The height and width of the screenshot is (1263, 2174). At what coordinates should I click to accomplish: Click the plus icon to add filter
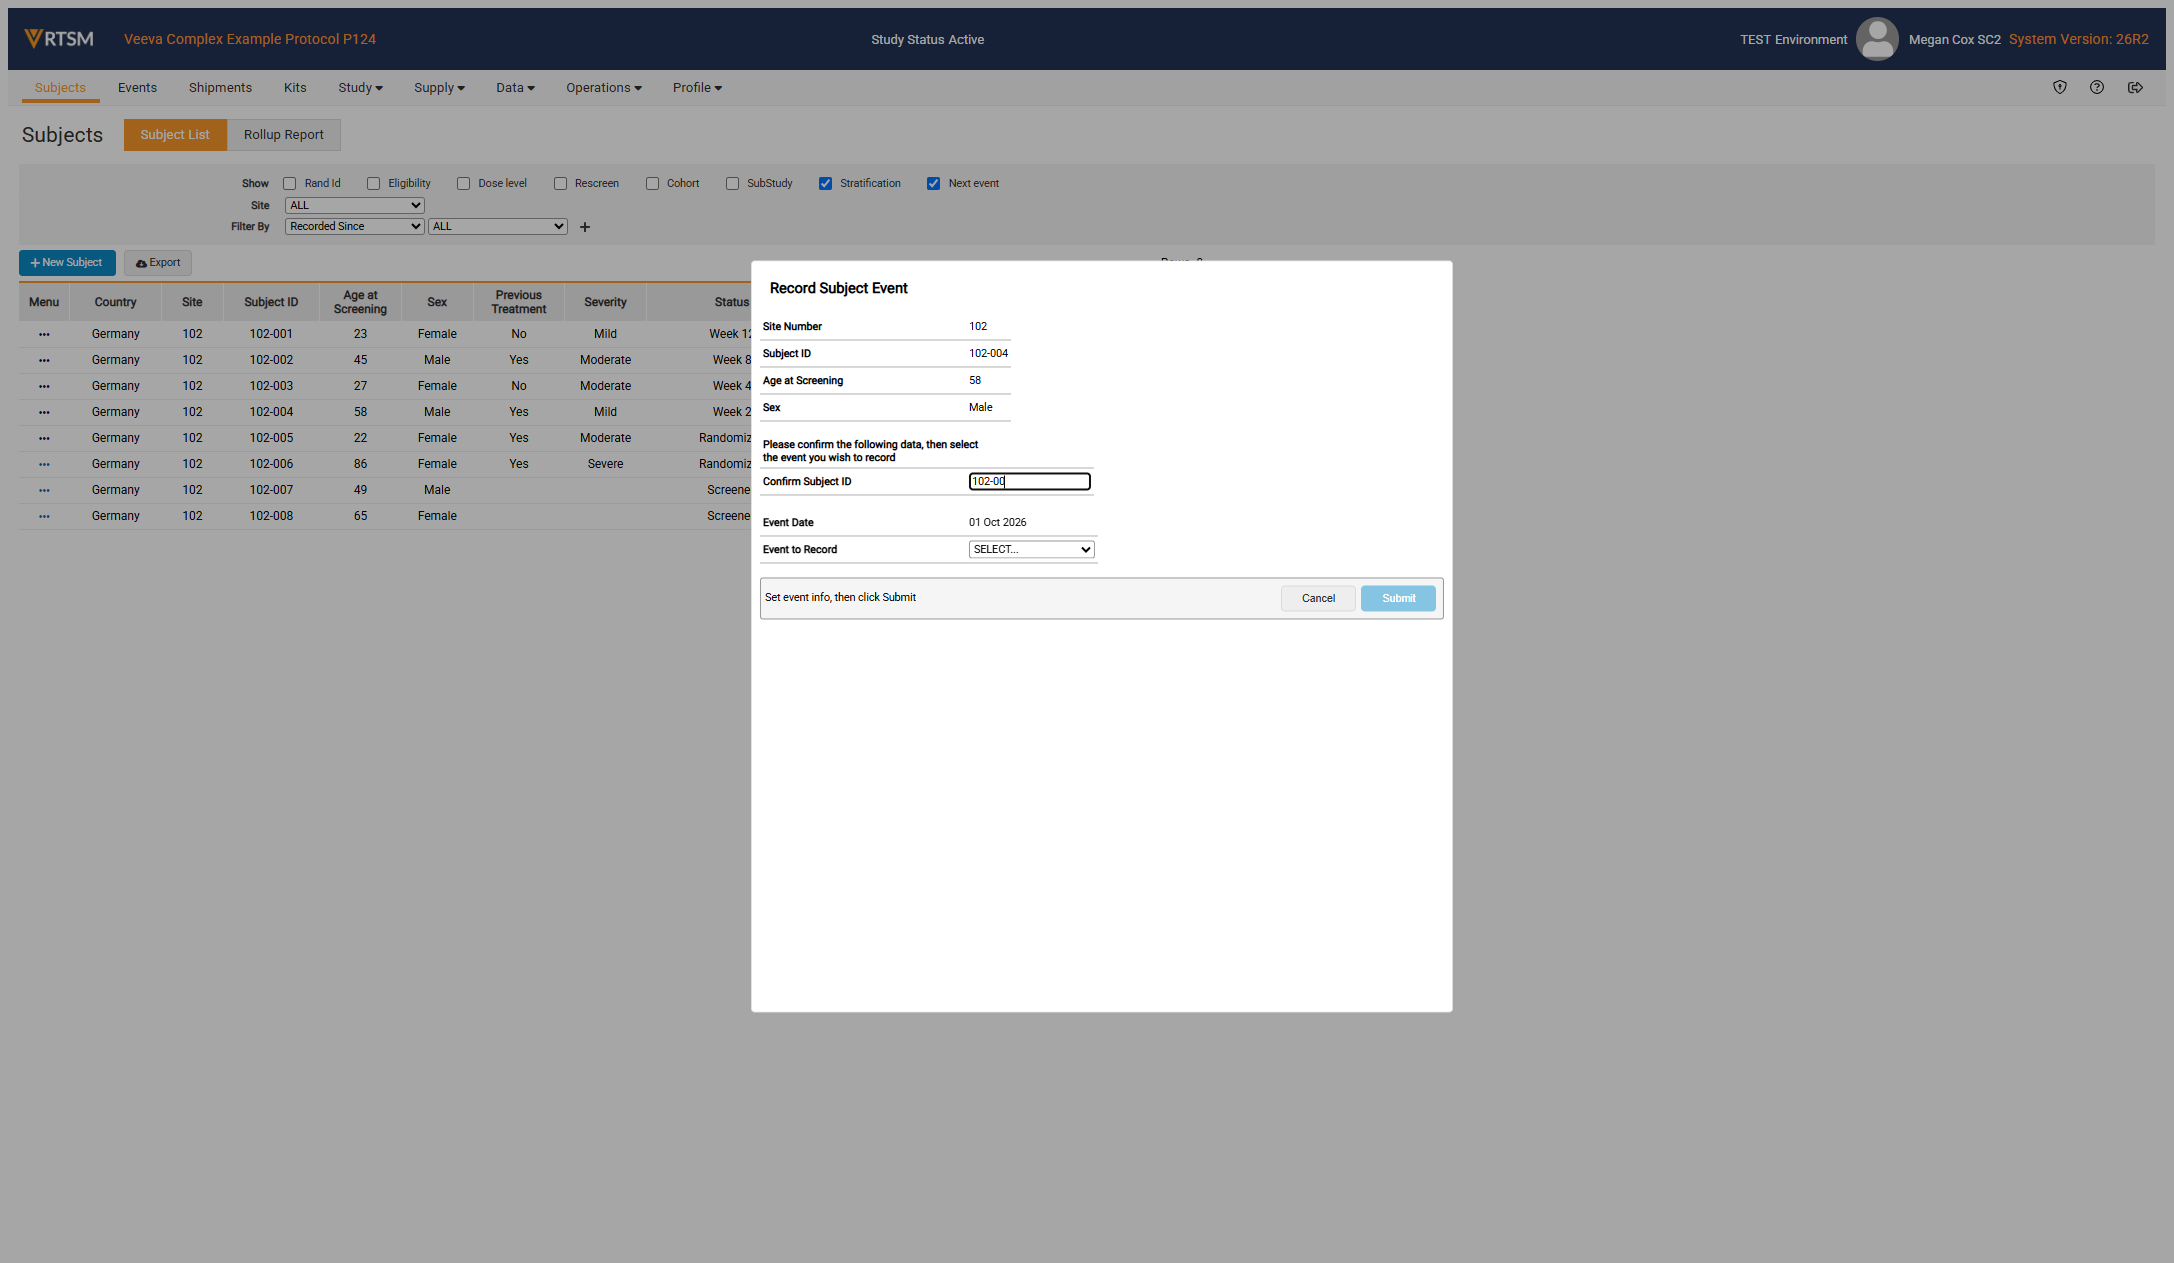point(585,227)
